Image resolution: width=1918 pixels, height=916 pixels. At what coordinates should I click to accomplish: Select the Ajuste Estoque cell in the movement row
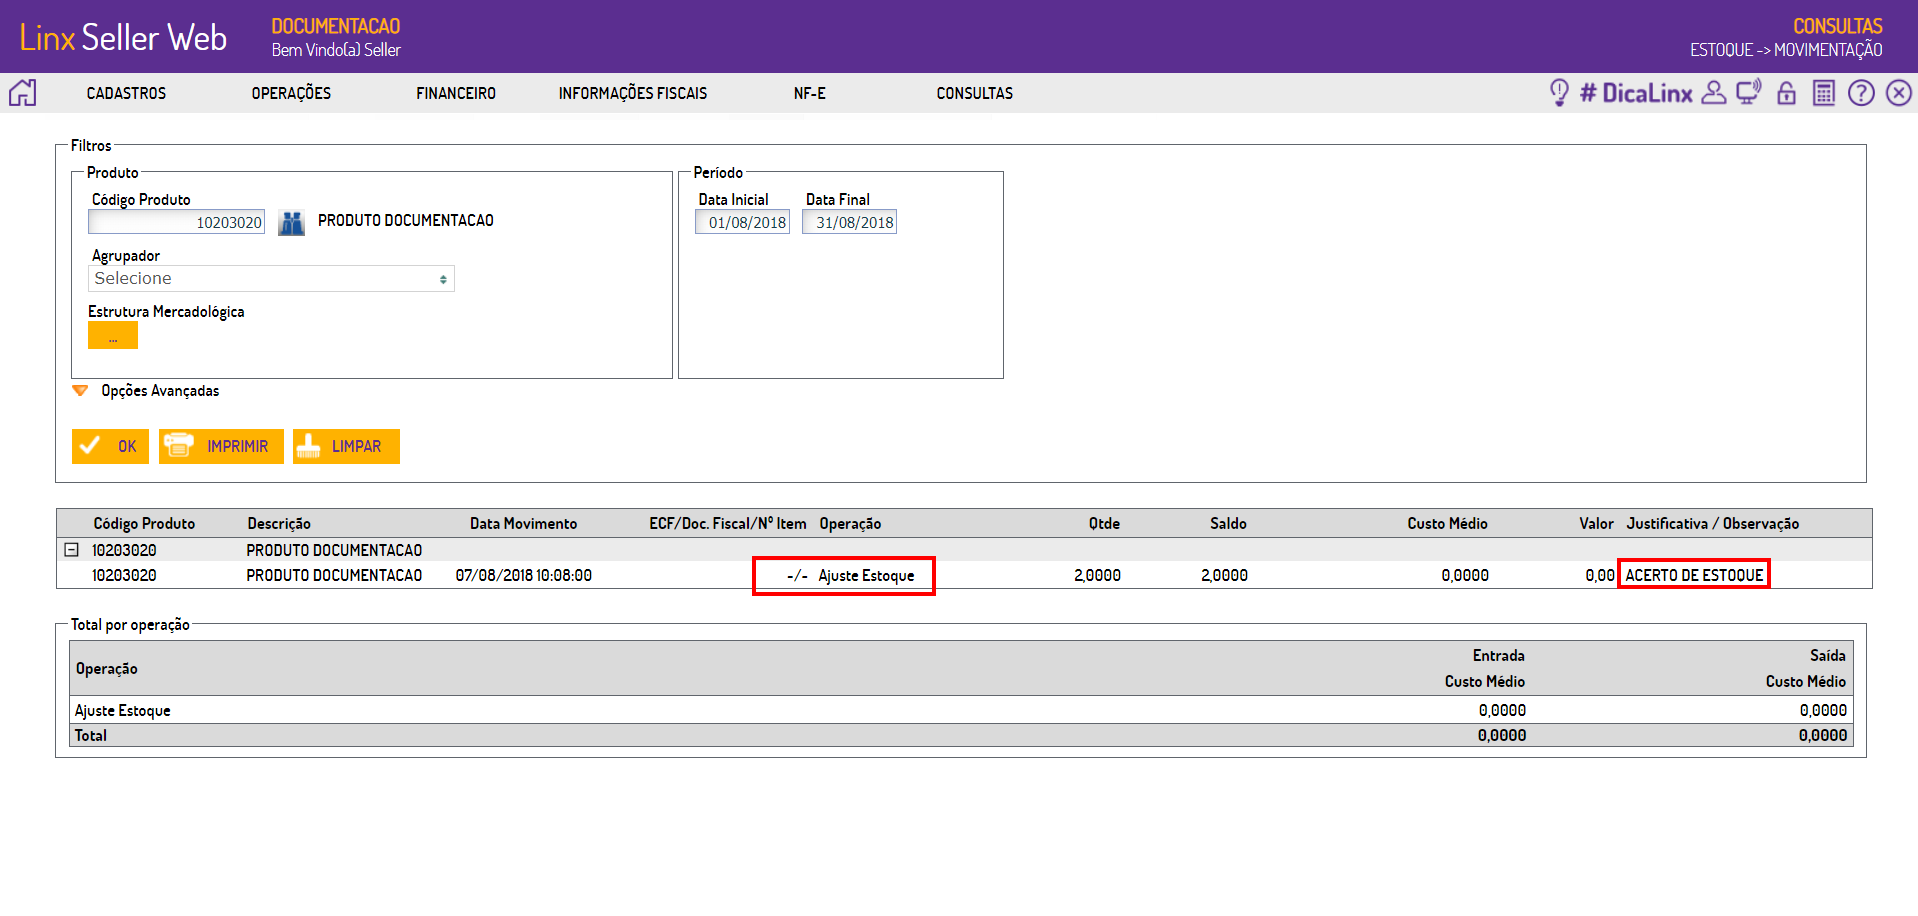tap(866, 575)
